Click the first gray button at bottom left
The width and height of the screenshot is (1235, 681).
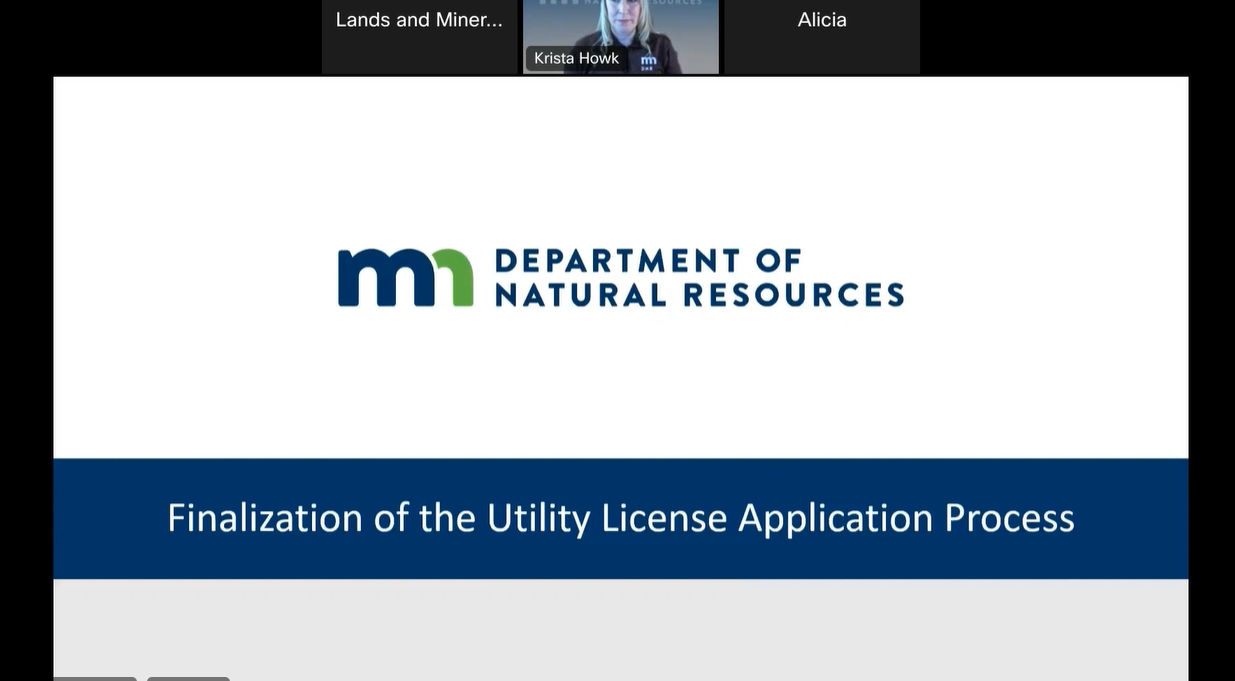coord(95,678)
